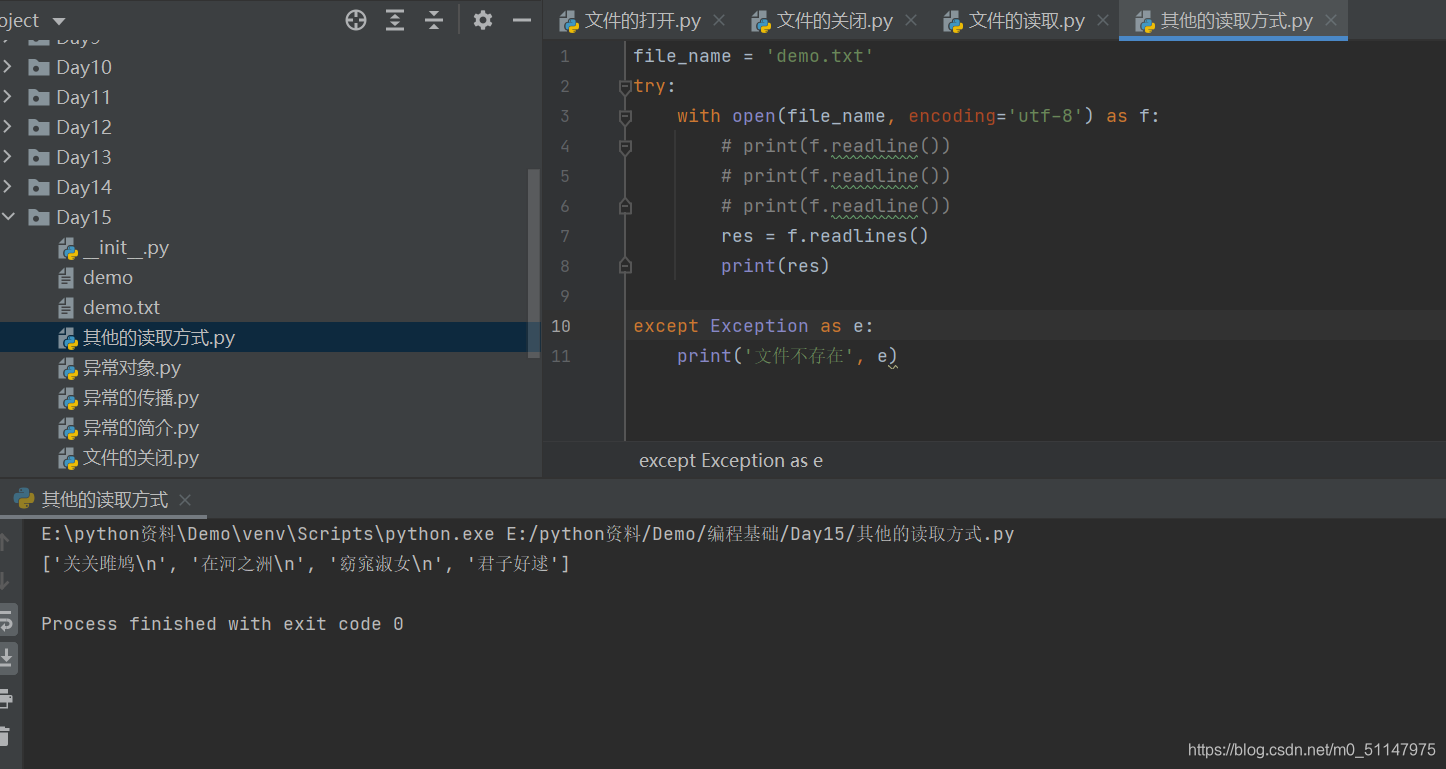Click the Expand All icon in project toolbar

tap(395, 20)
